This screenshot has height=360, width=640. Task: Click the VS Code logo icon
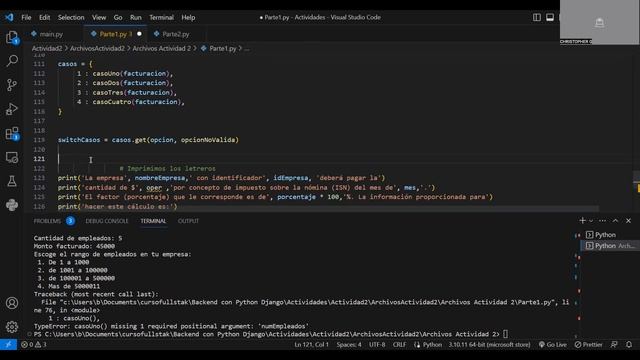point(9,17)
